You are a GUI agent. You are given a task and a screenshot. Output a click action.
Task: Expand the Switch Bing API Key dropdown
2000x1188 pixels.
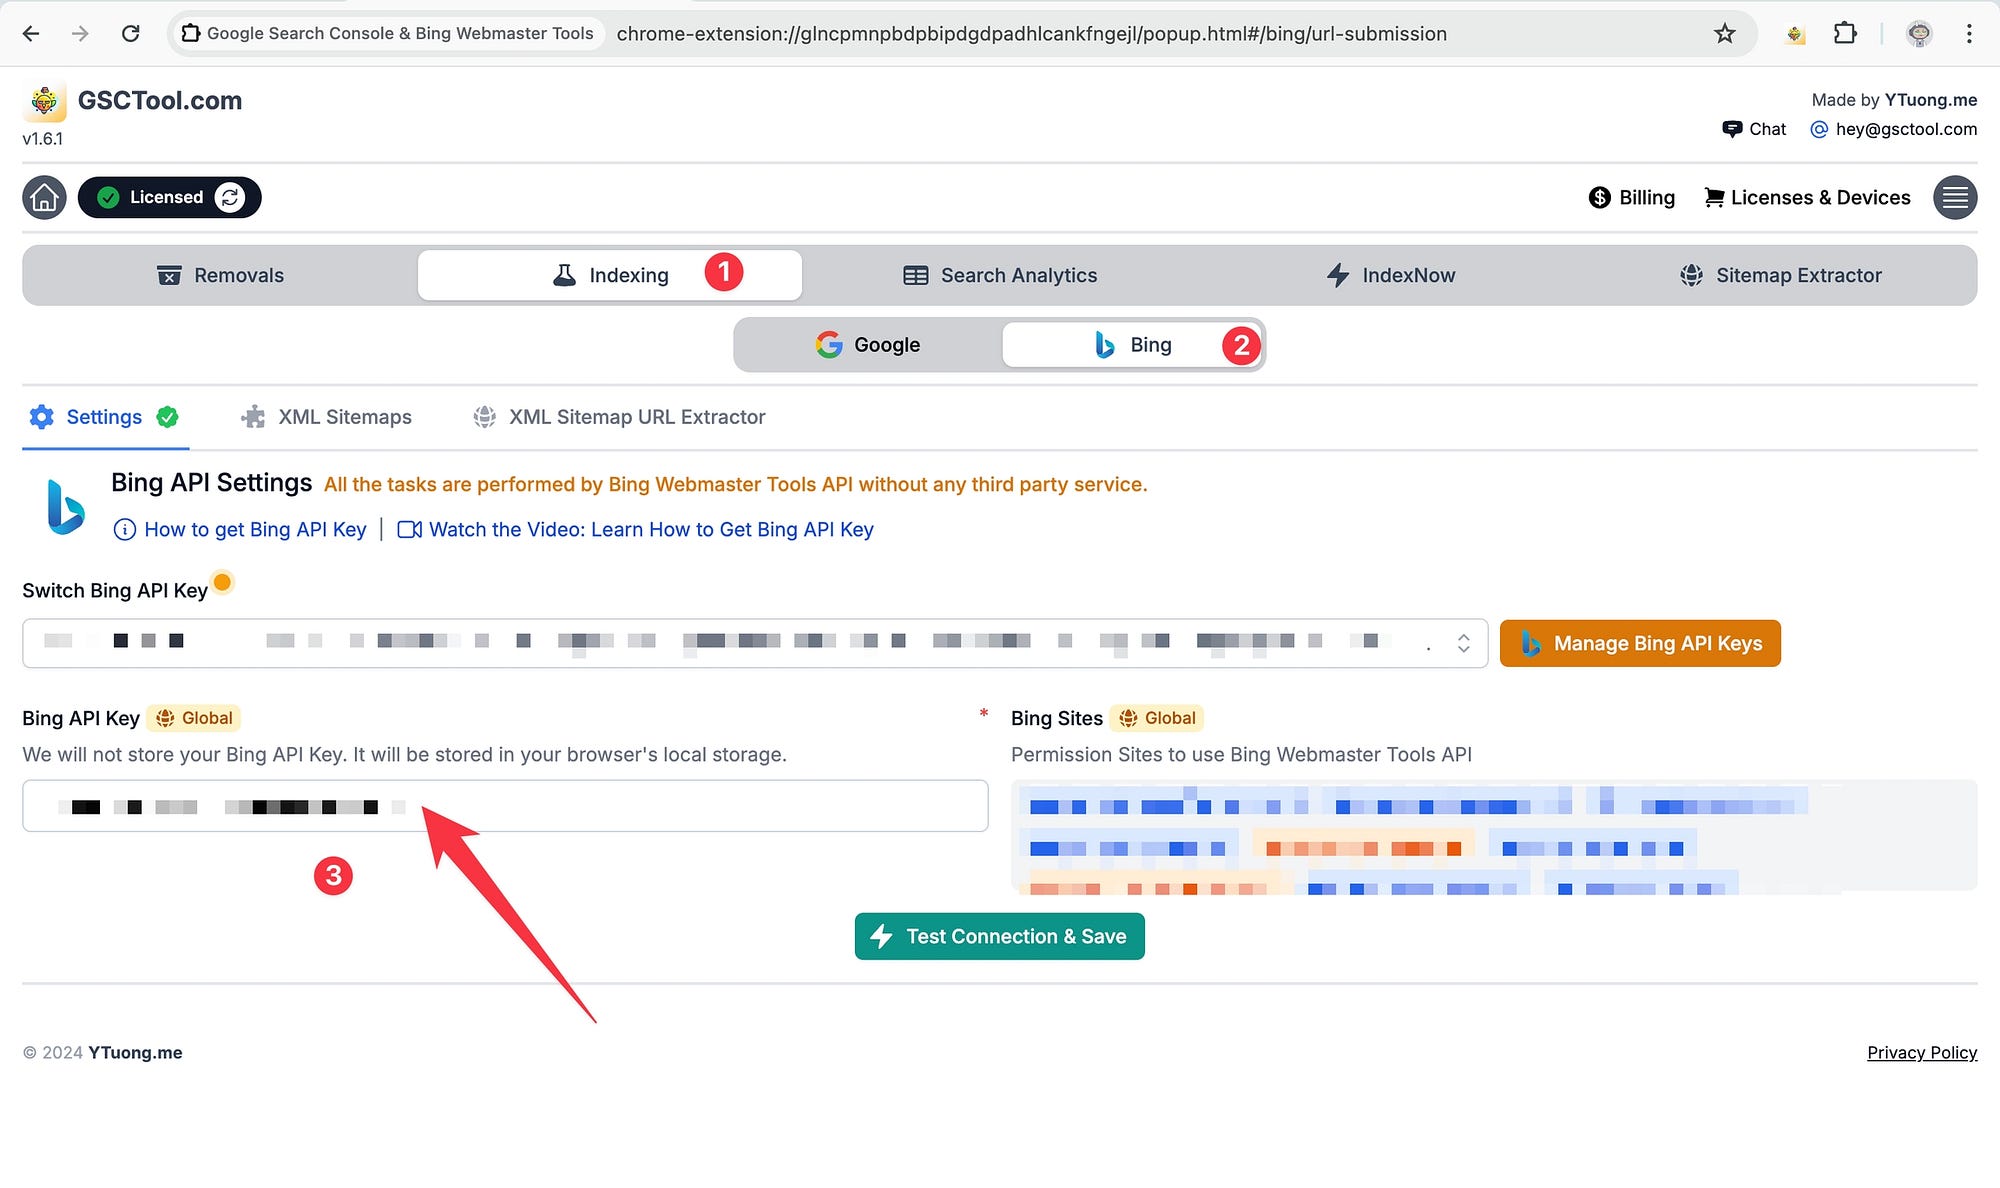1463,643
